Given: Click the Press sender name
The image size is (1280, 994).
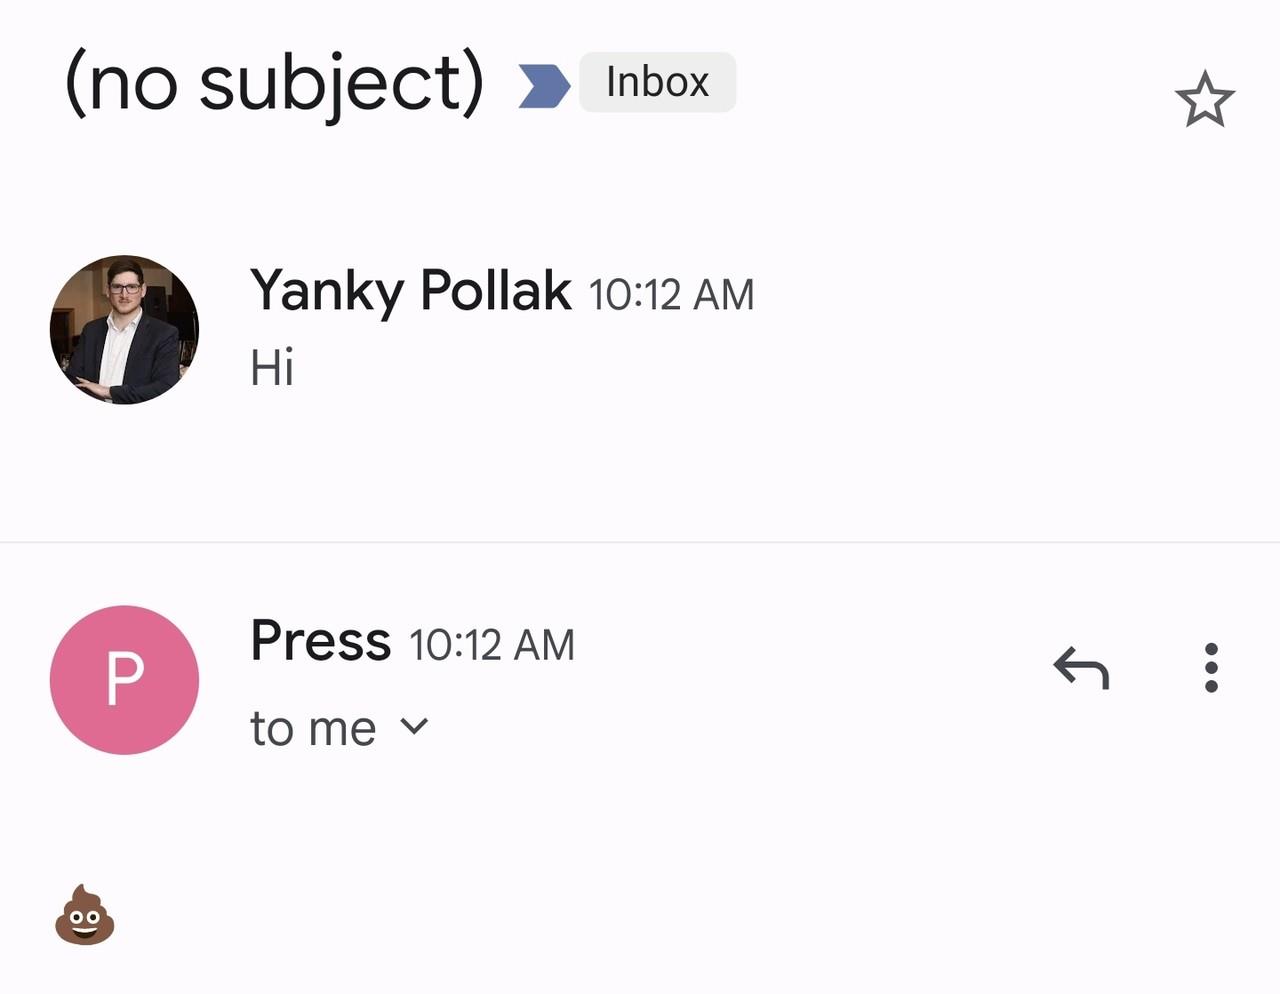Looking at the screenshot, I should click(320, 641).
